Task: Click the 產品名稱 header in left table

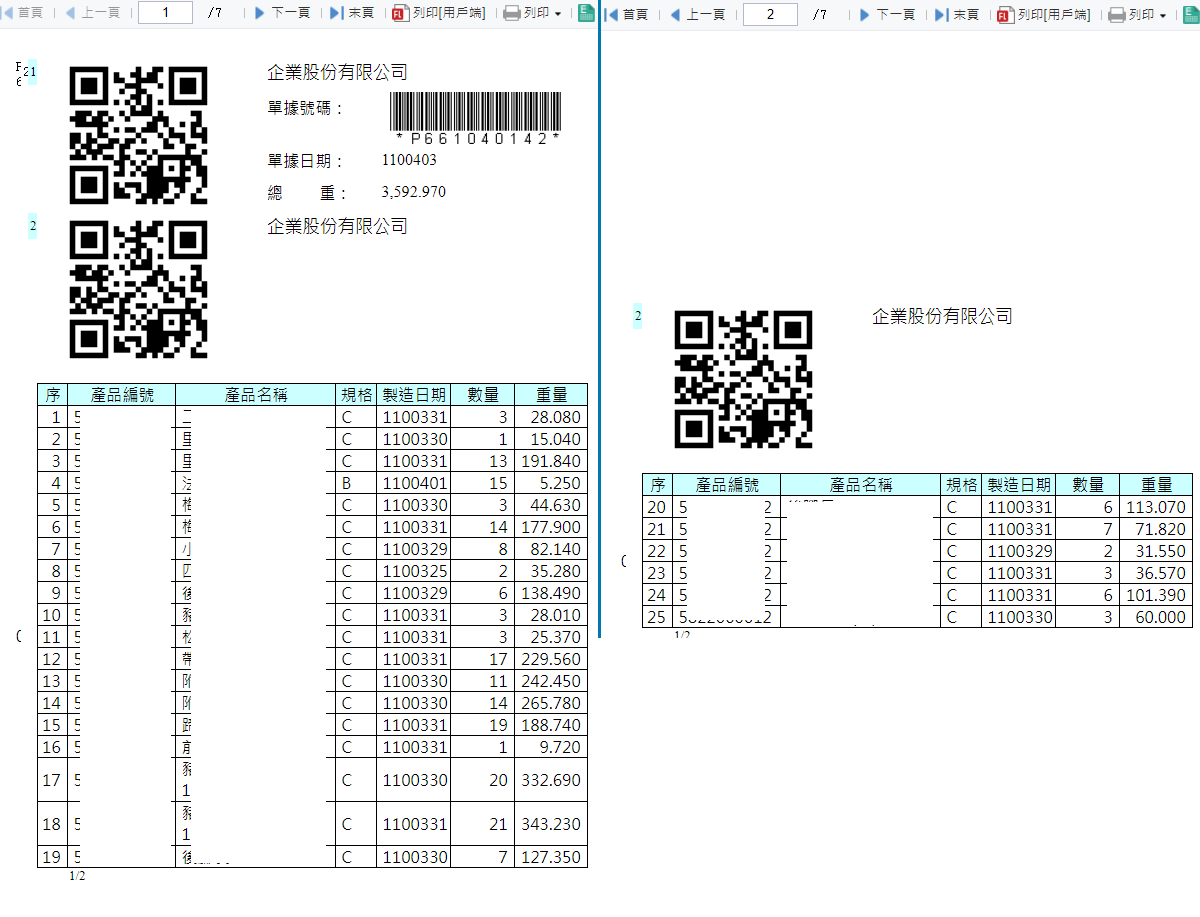Action: point(256,395)
